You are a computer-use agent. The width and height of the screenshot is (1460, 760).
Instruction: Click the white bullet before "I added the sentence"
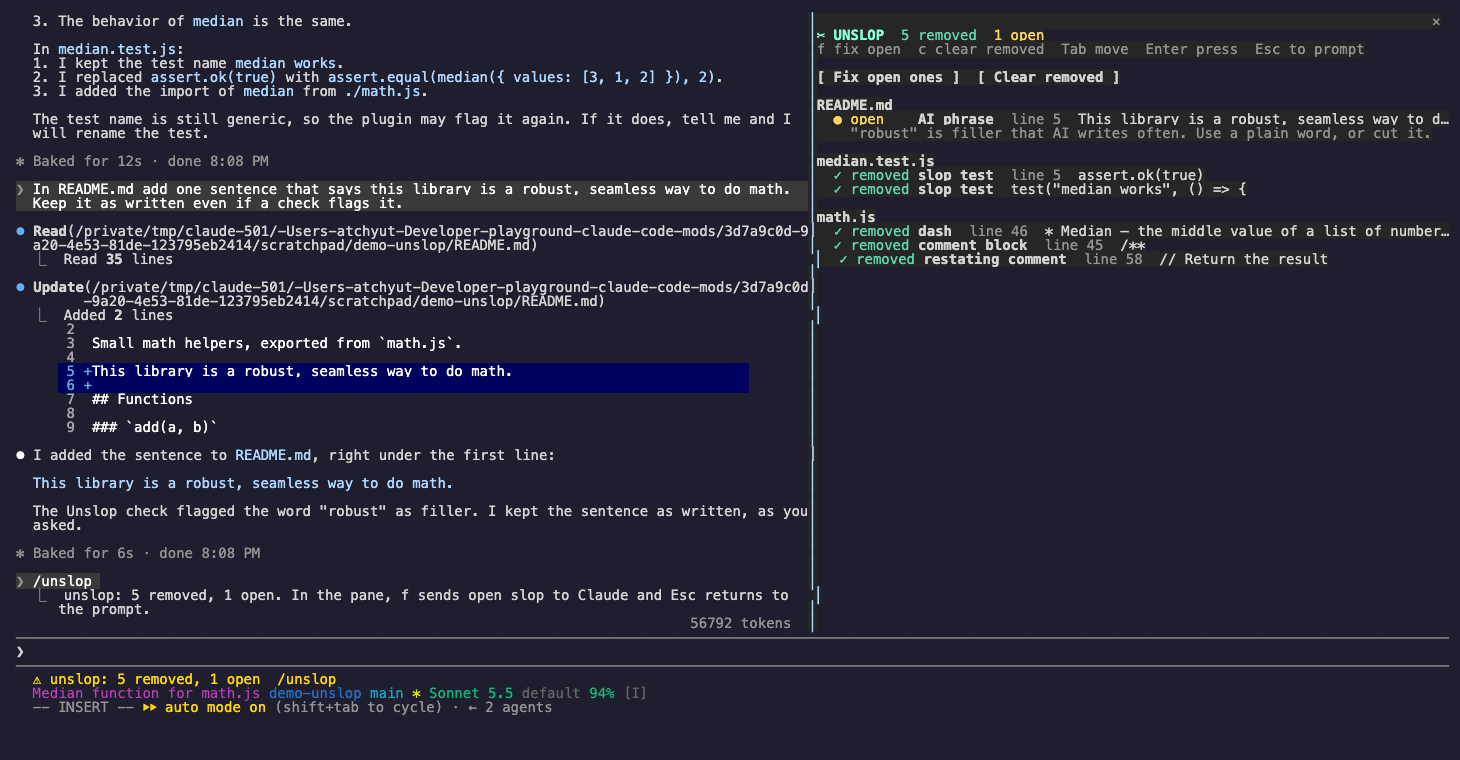coord(21,455)
